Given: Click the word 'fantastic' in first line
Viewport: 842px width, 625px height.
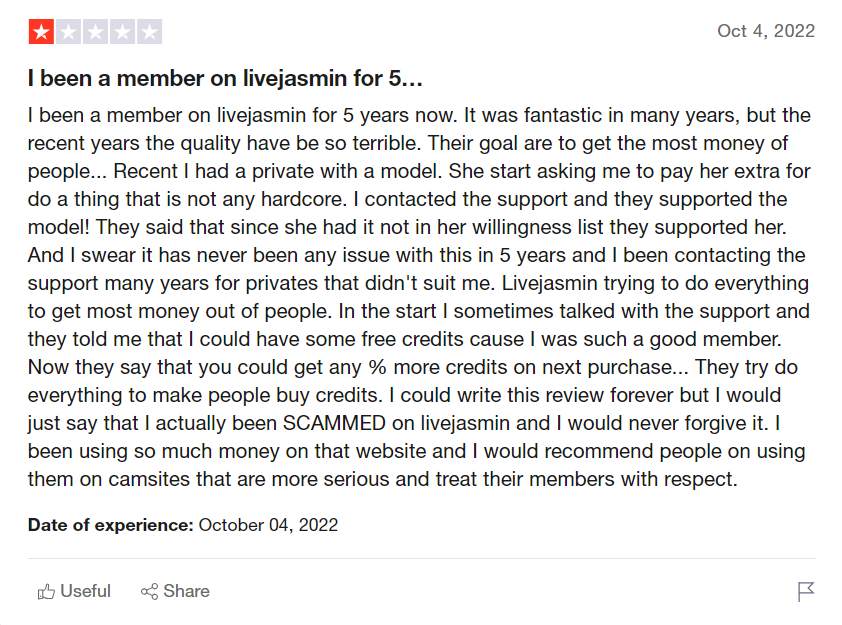Looking at the screenshot, I should [x=563, y=115].
